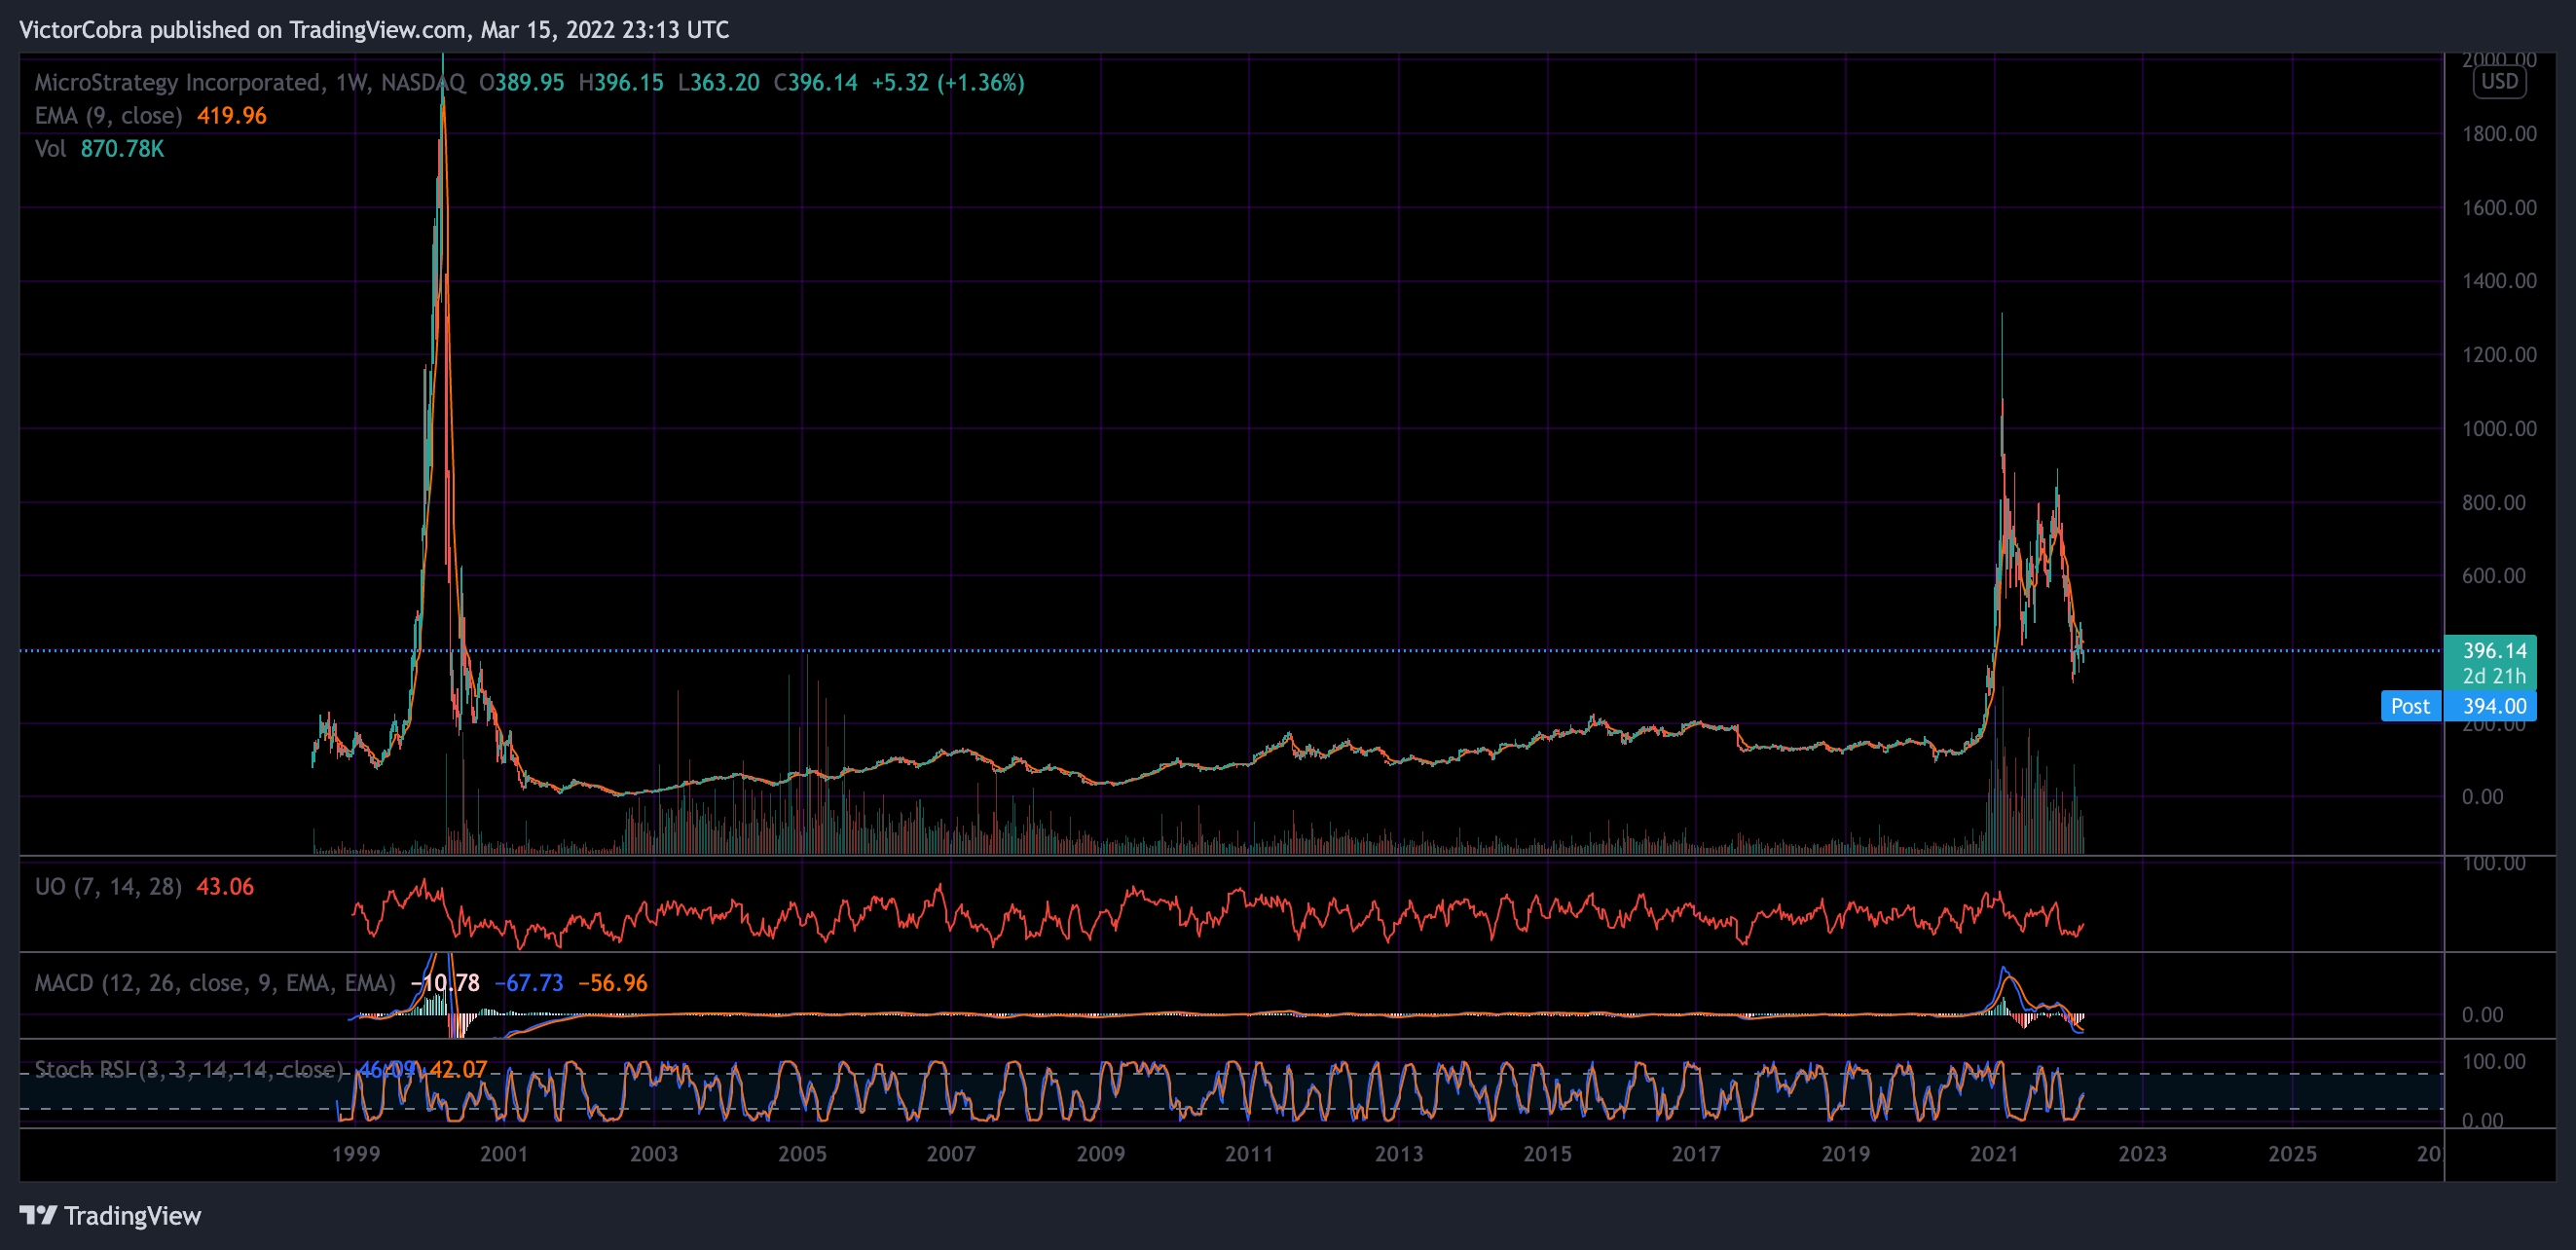Click the 2017 label on time axis

[1696, 1154]
